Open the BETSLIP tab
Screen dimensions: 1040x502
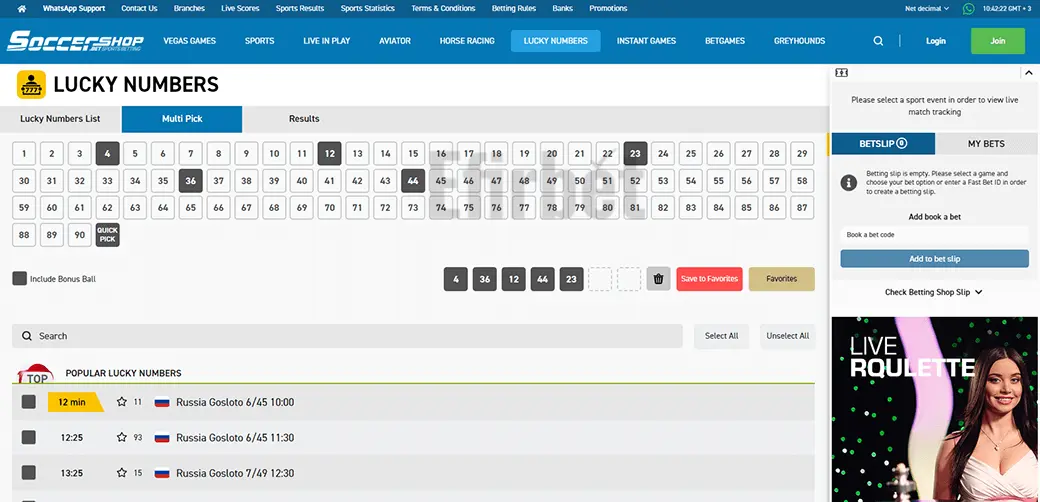(883, 143)
